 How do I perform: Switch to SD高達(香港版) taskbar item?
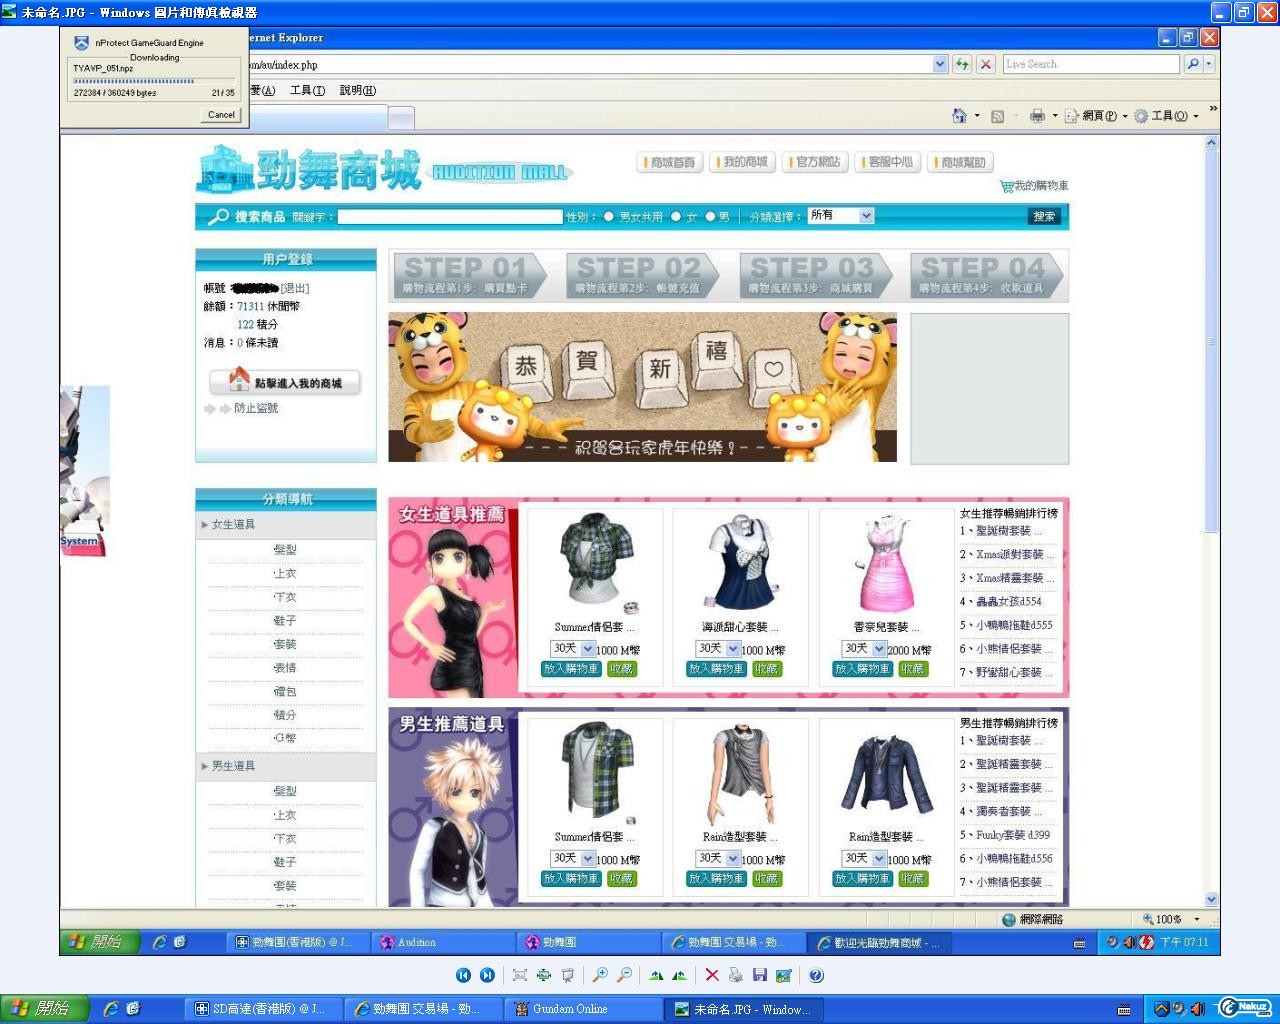click(x=263, y=1009)
